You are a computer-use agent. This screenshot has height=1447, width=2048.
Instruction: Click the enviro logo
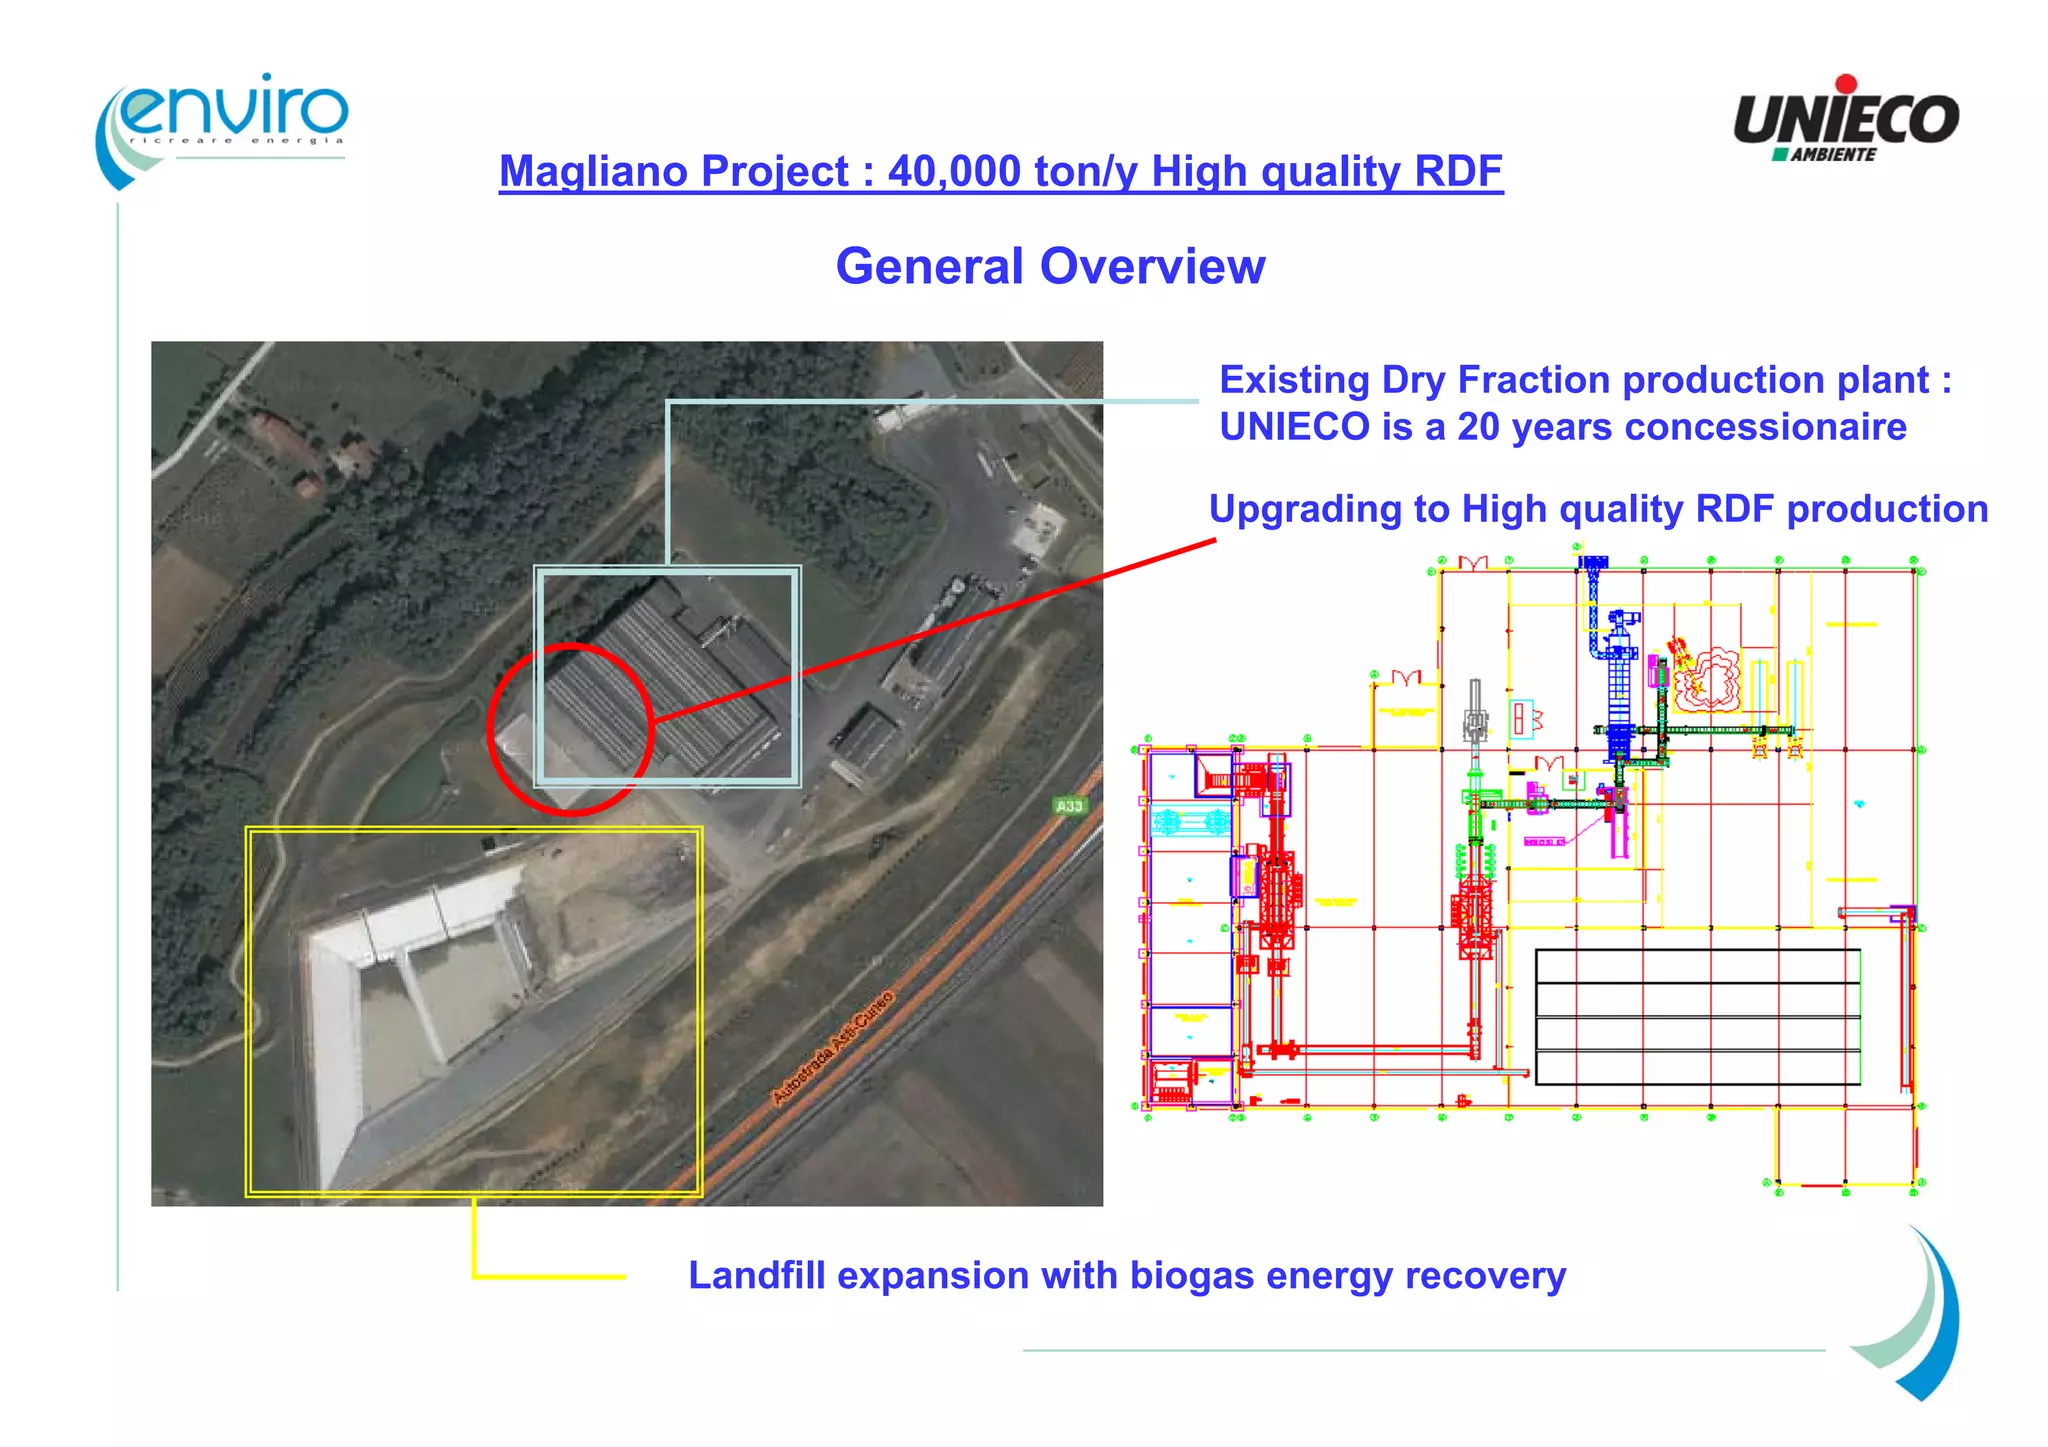point(222,131)
